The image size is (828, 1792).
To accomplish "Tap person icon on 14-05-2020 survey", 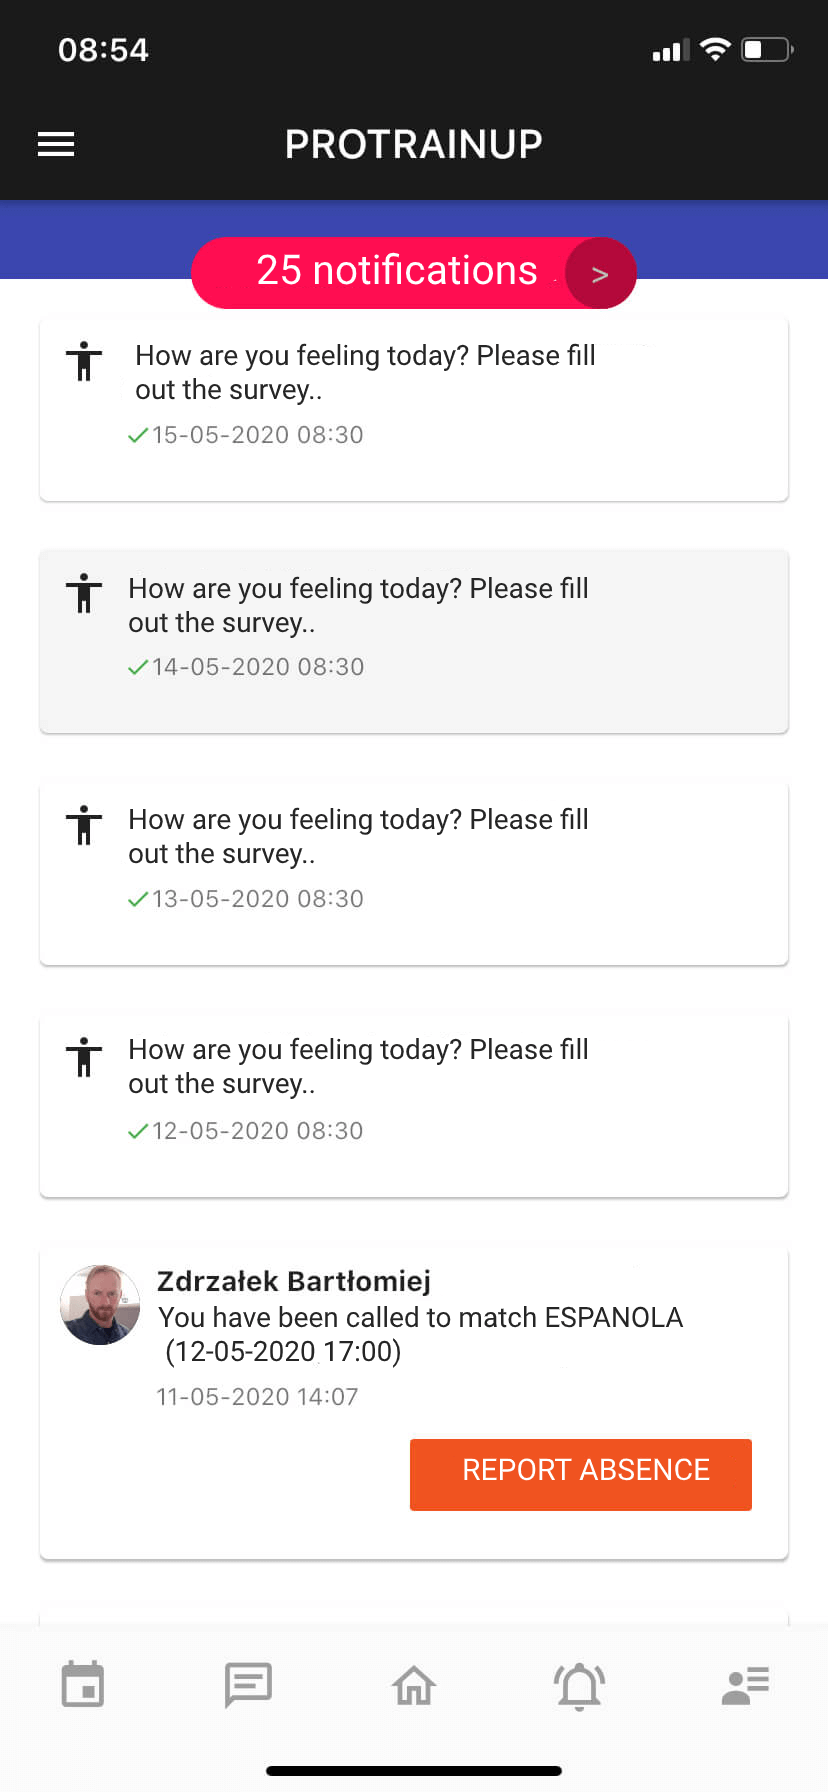I will (x=84, y=593).
